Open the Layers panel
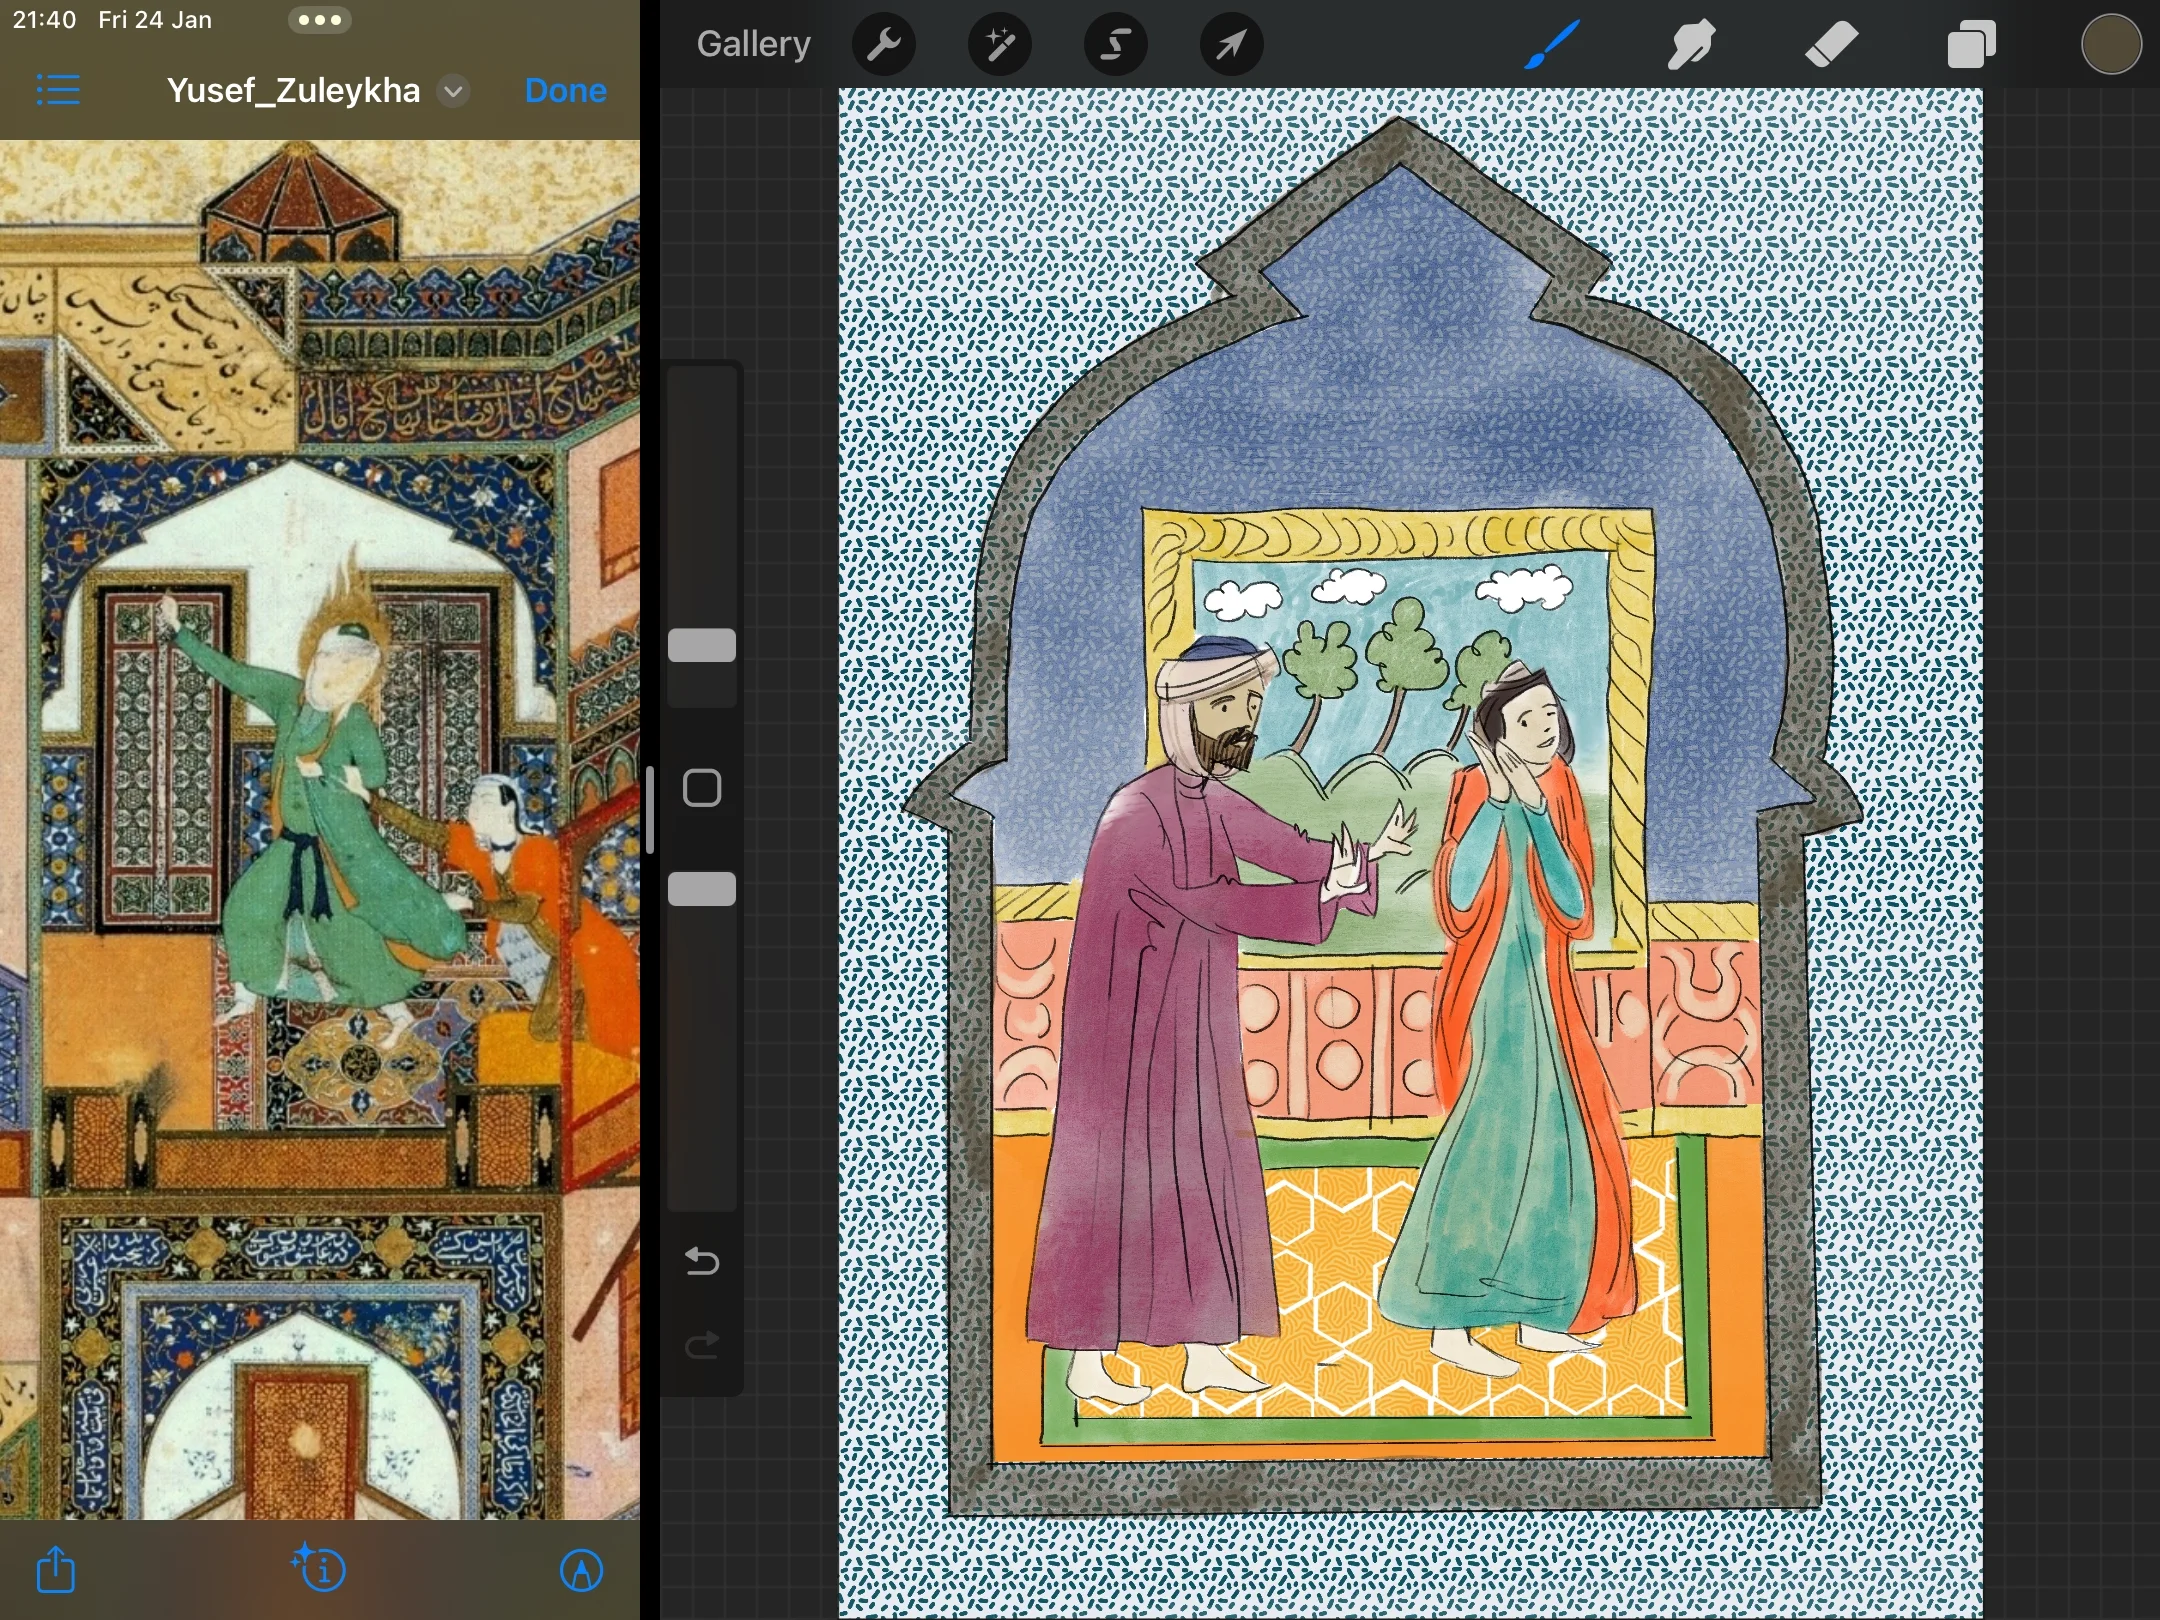 [x=1971, y=45]
